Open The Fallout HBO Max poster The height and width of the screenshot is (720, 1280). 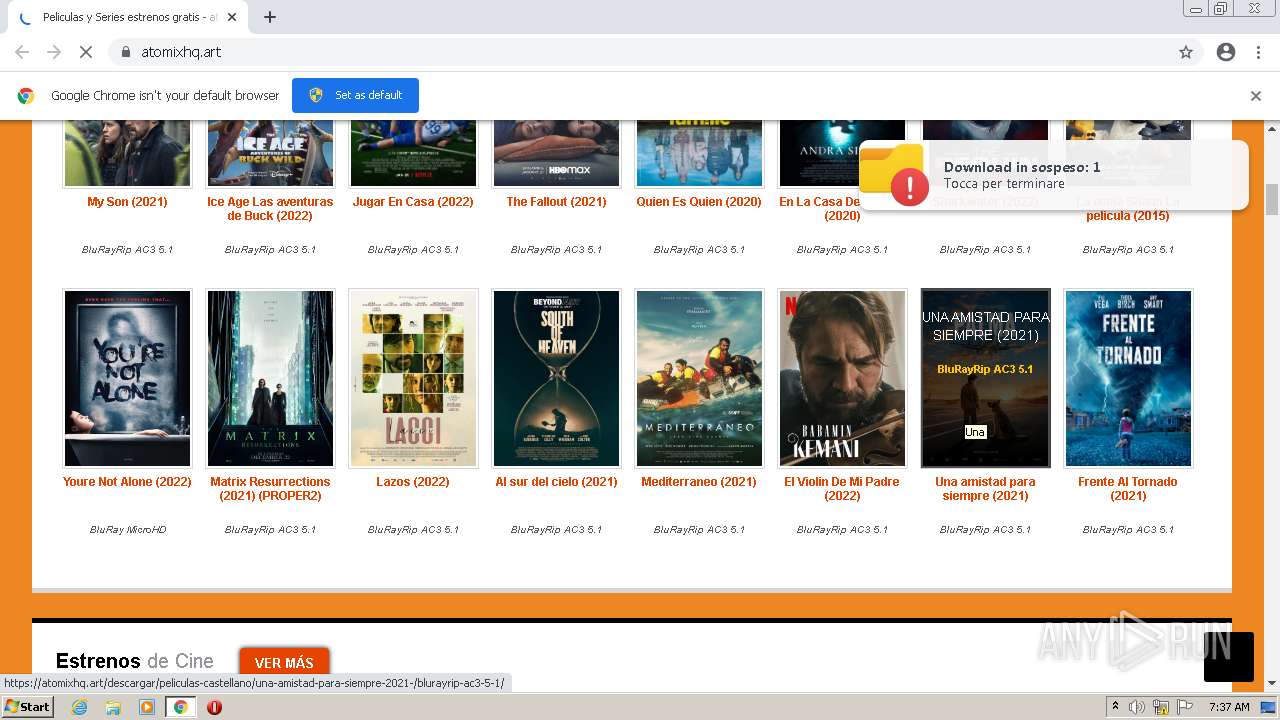click(x=556, y=153)
